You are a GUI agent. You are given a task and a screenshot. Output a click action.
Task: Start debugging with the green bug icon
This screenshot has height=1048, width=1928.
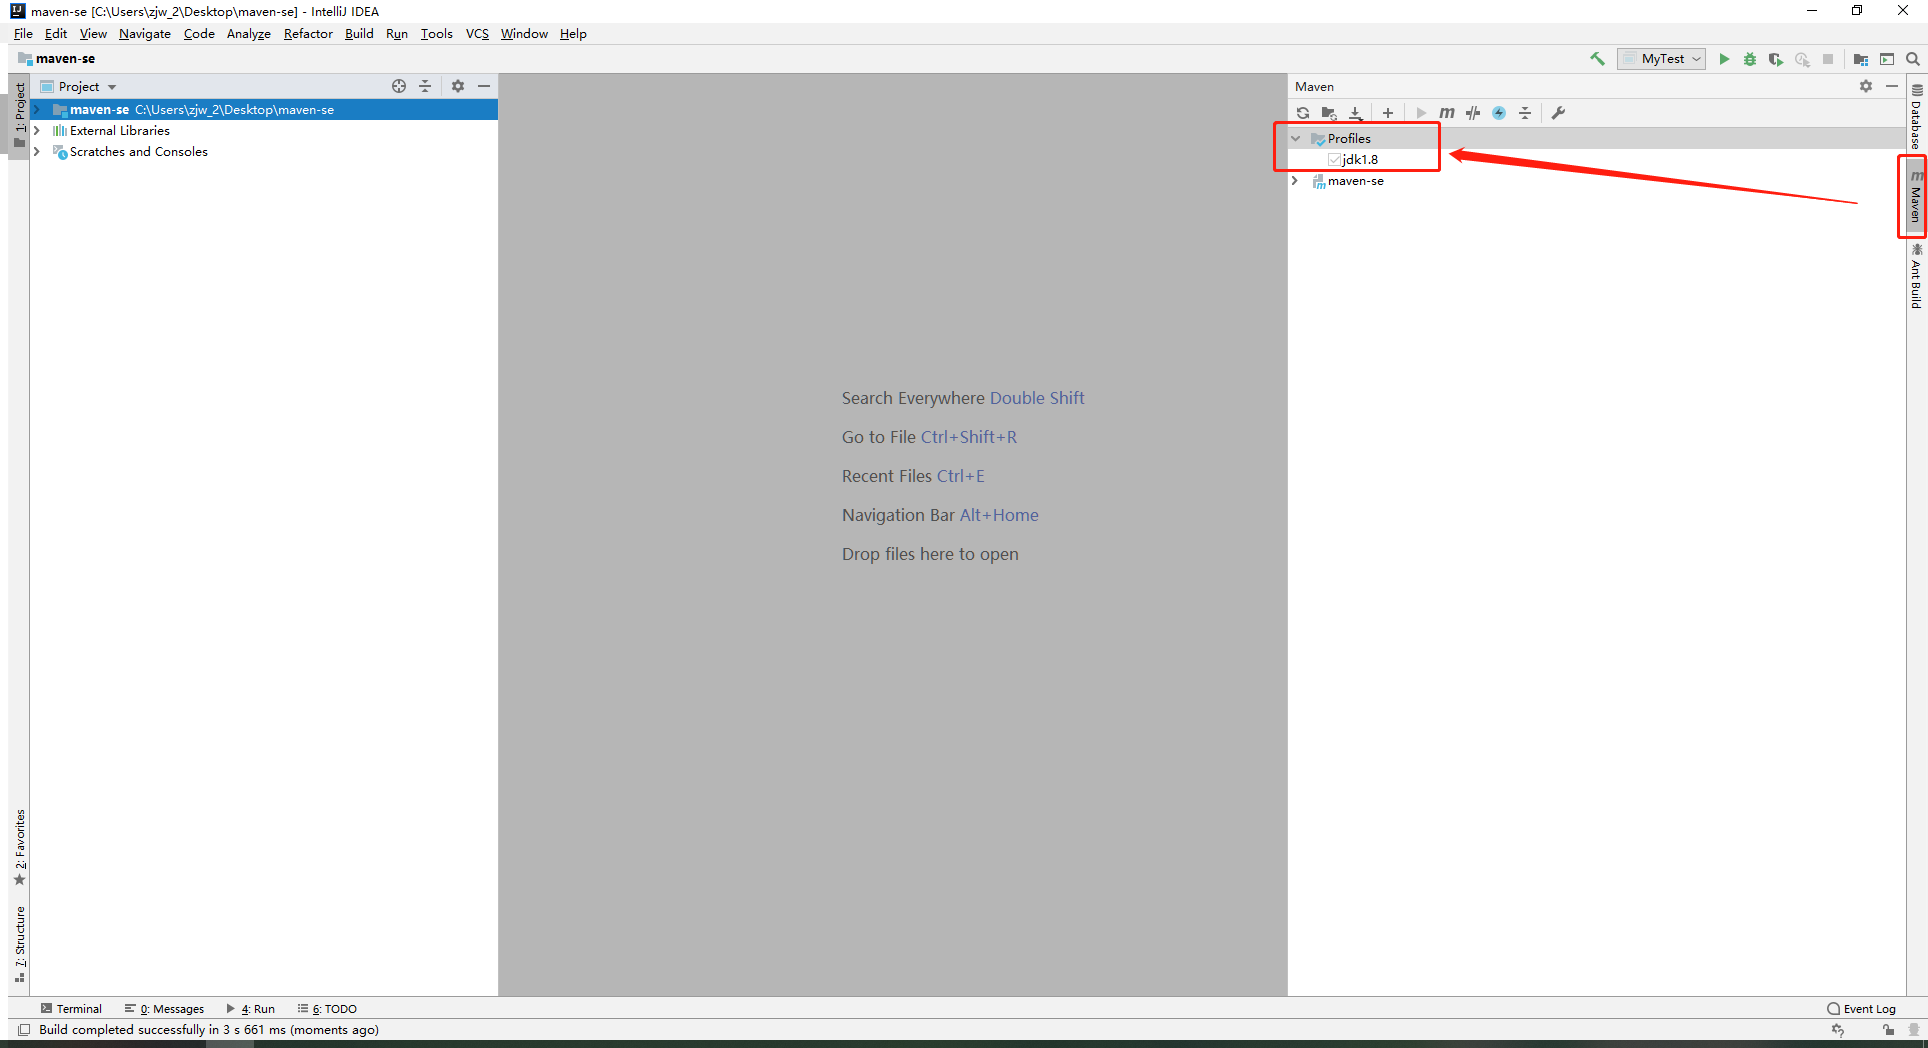click(x=1750, y=59)
